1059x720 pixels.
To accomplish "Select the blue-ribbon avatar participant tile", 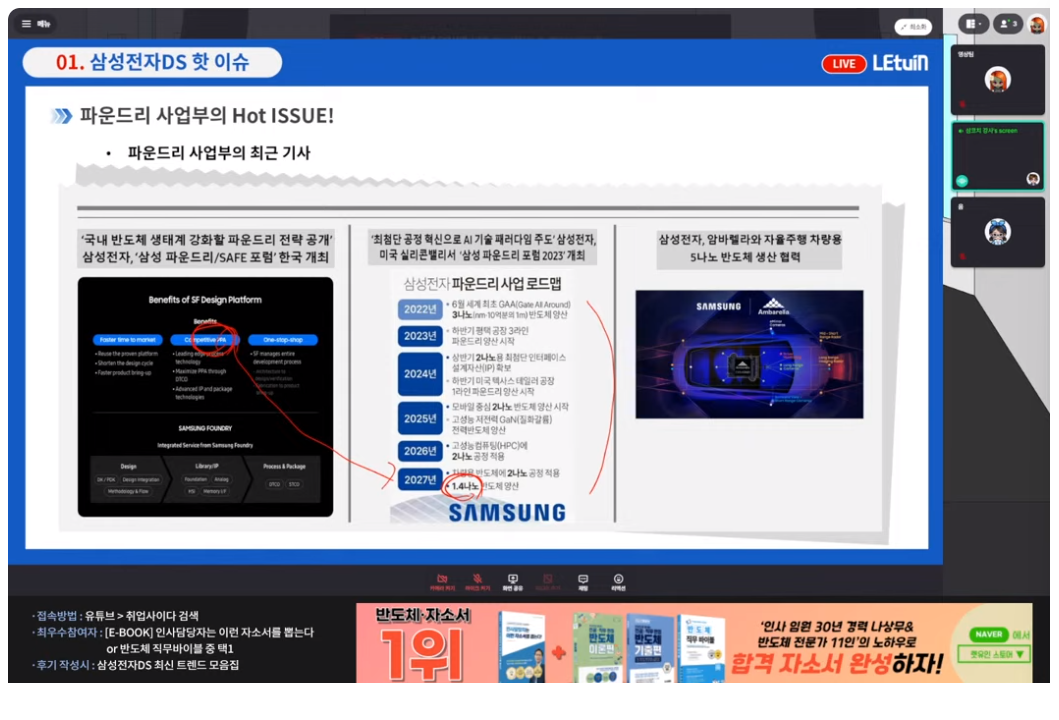I will click(x=998, y=232).
